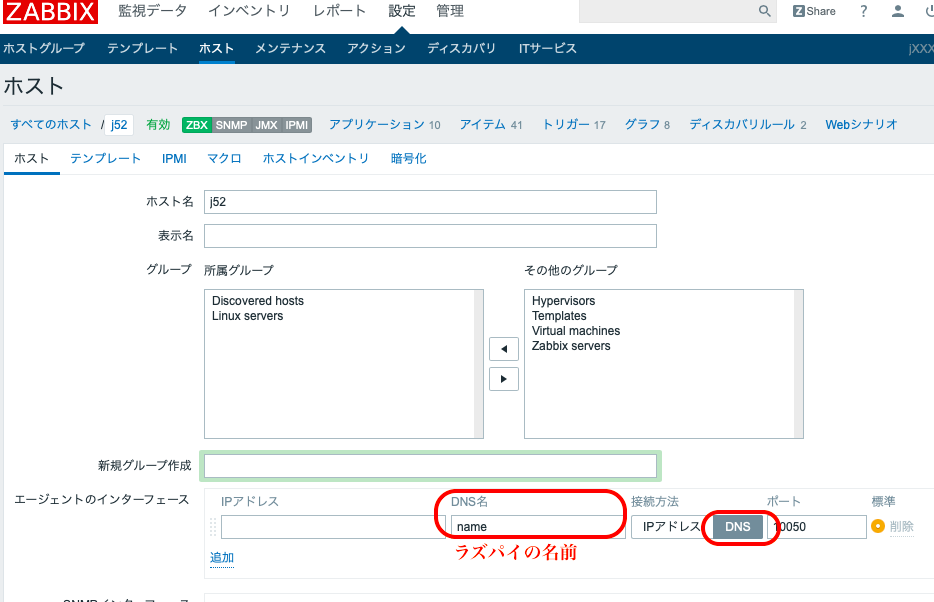Open the 監視データ menu
The height and width of the screenshot is (602, 934).
pos(152,11)
